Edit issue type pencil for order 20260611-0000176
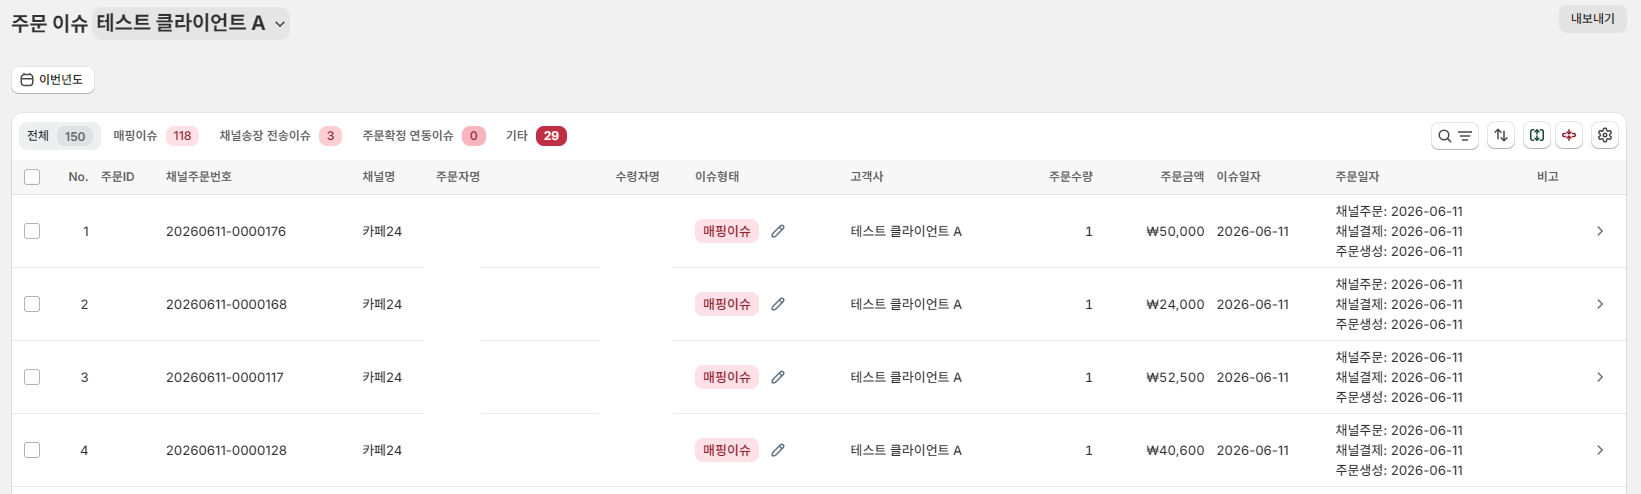 pyautogui.click(x=778, y=231)
